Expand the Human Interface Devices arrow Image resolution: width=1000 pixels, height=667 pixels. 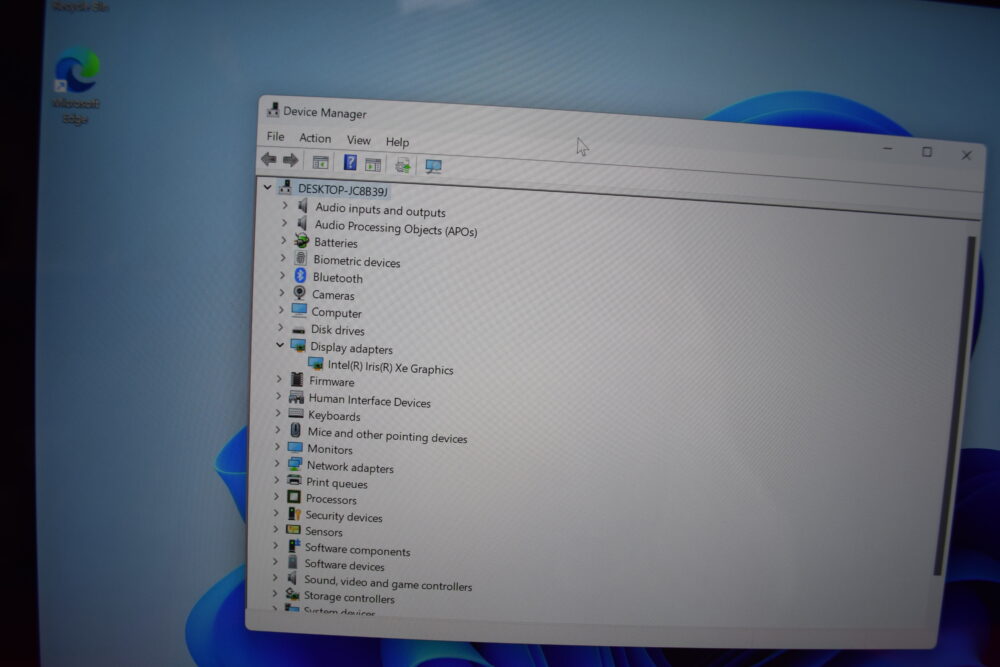pyautogui.click(x=278, y=396)
